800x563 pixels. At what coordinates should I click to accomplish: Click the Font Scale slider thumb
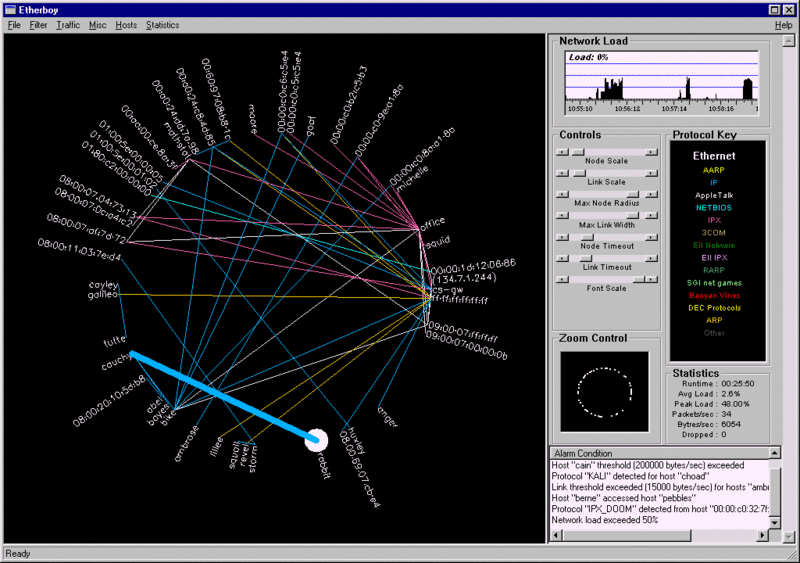pyautogui.click(x=639, y=280)
